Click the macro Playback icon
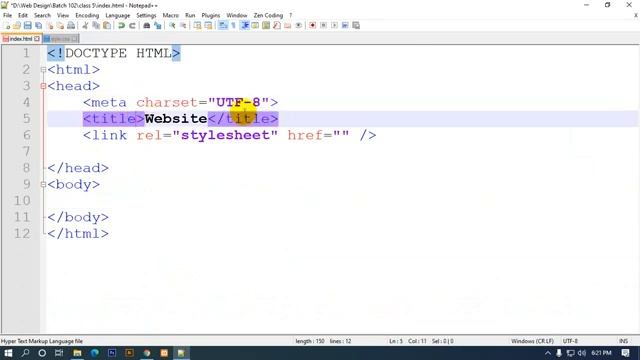This screenshot has width=640, height=360. pyautogui.click(x=334, y=25)
